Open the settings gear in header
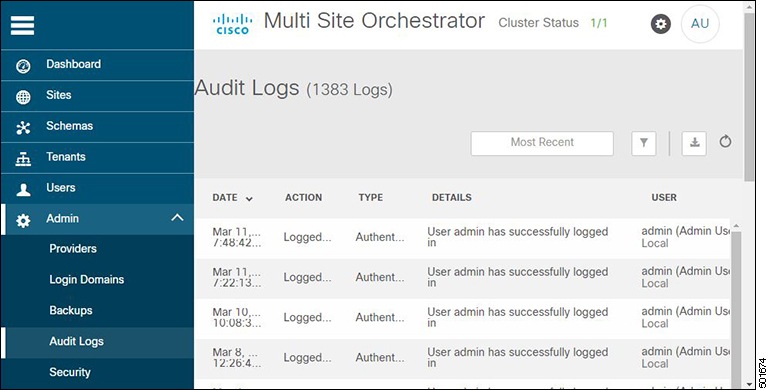This screenshot has height=390, width=768. pos(661,24)
